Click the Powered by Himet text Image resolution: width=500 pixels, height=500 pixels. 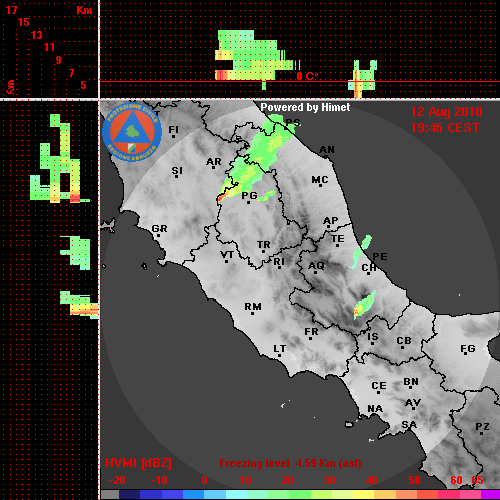(x=305, y=107)
